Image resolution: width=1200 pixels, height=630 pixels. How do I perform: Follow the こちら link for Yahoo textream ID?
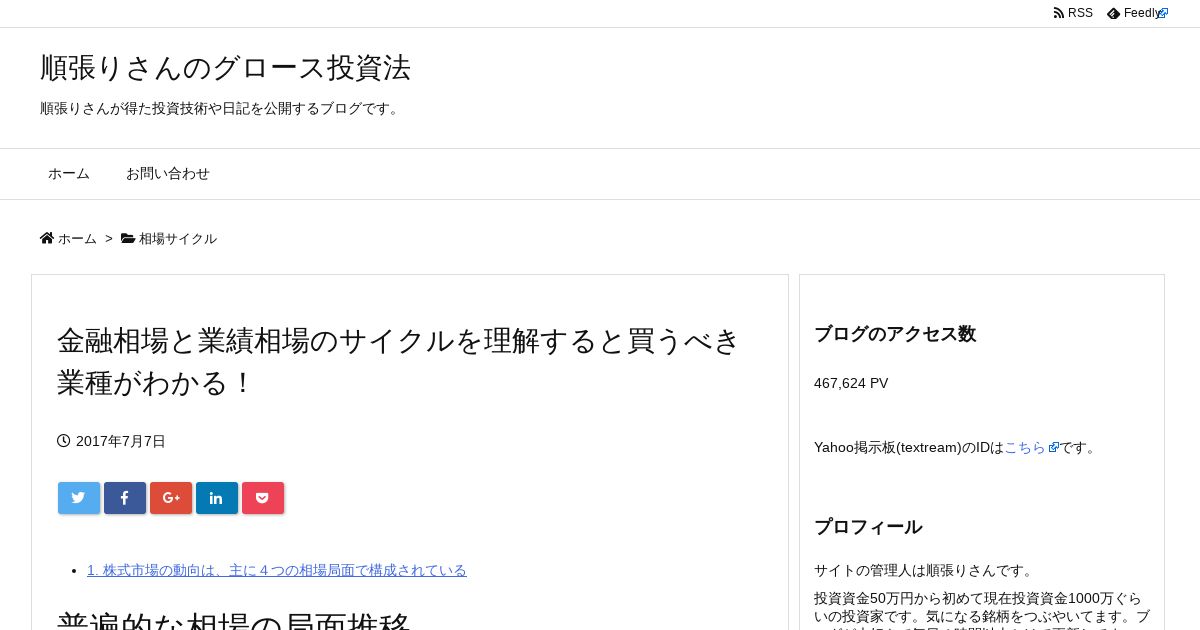click(x=1031, y=447)
